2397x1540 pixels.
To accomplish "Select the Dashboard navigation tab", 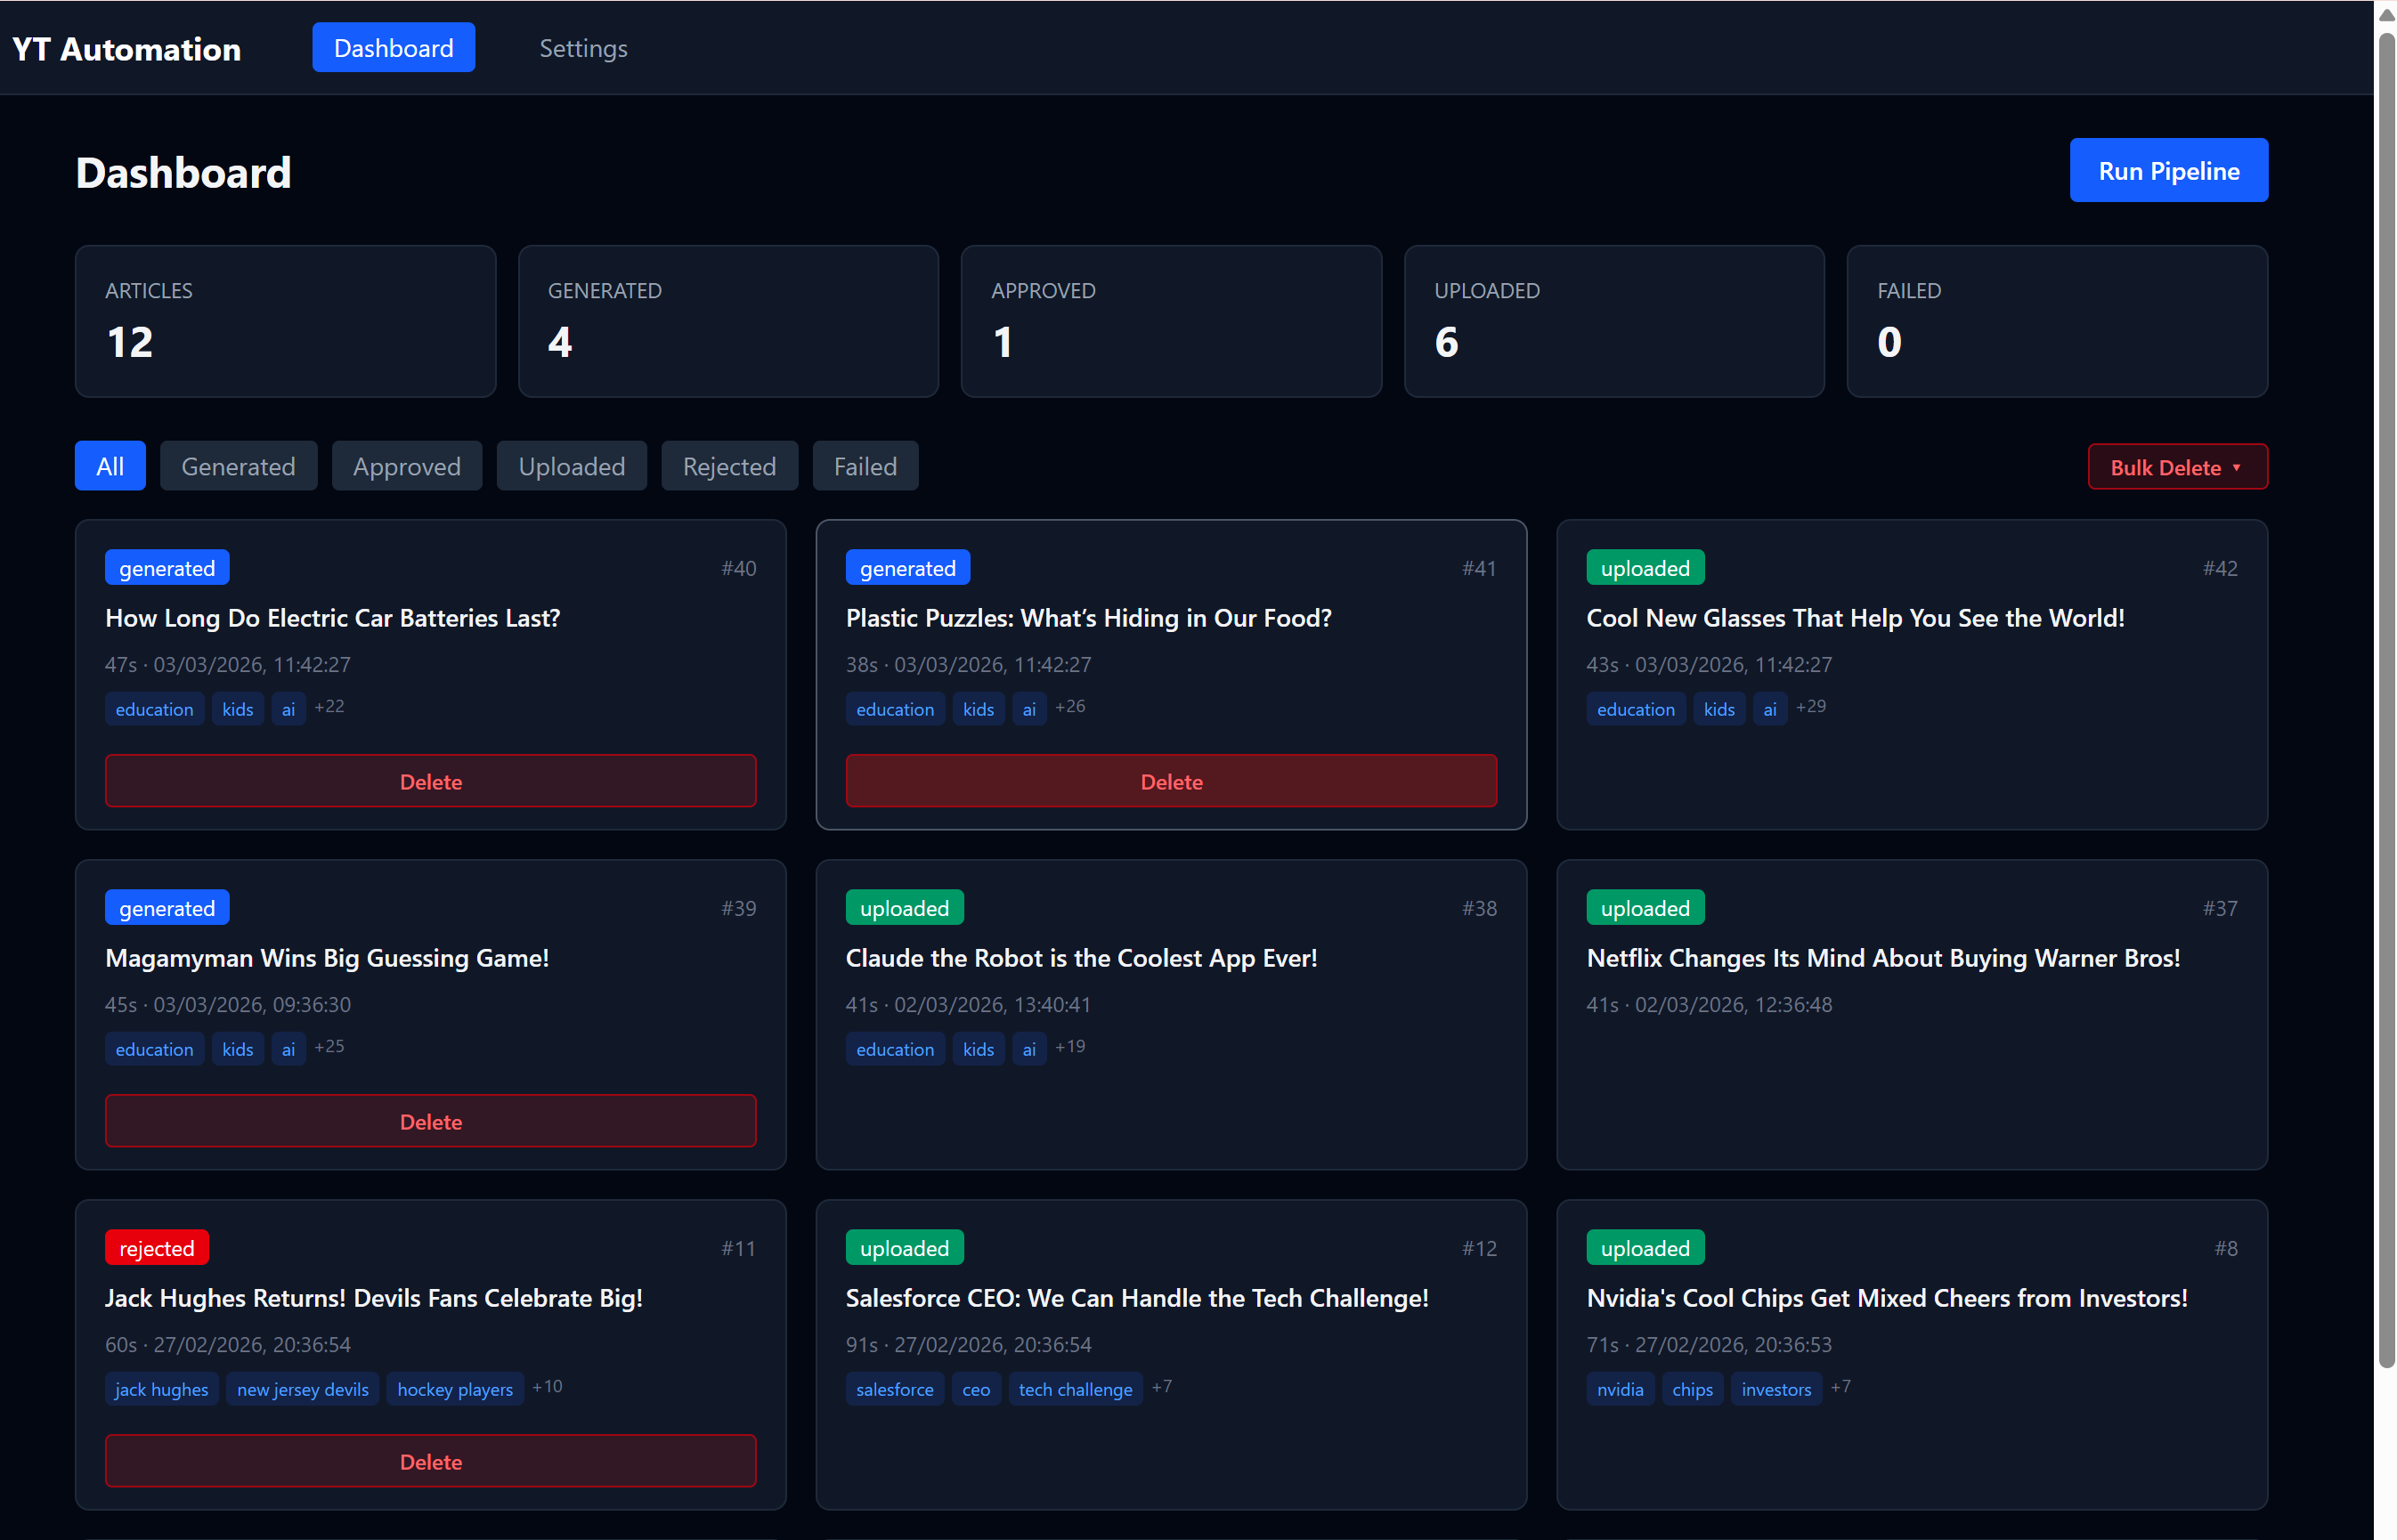I will [393, 47].
